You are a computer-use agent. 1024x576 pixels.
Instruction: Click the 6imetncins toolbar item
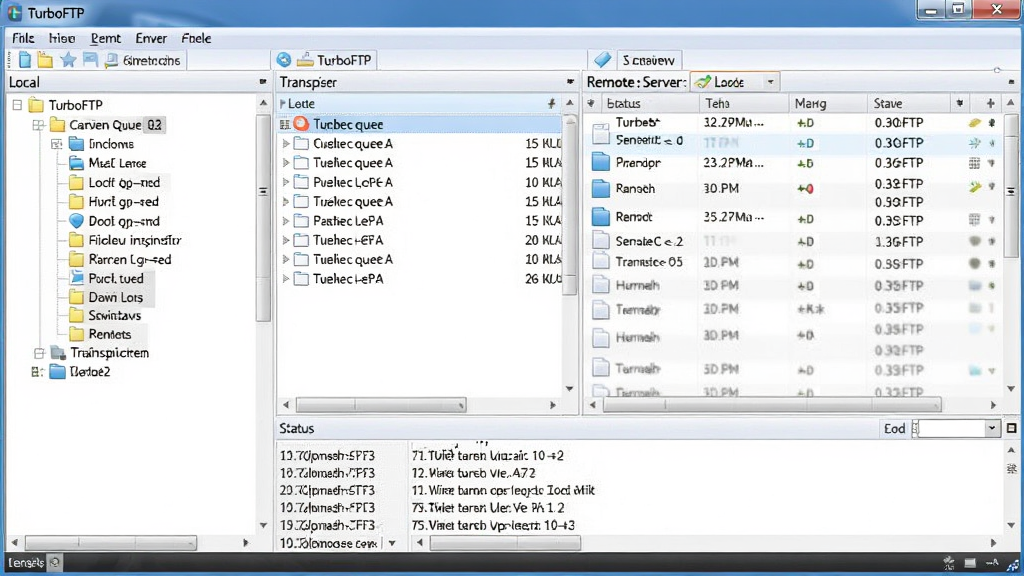[x=143, y=60]
